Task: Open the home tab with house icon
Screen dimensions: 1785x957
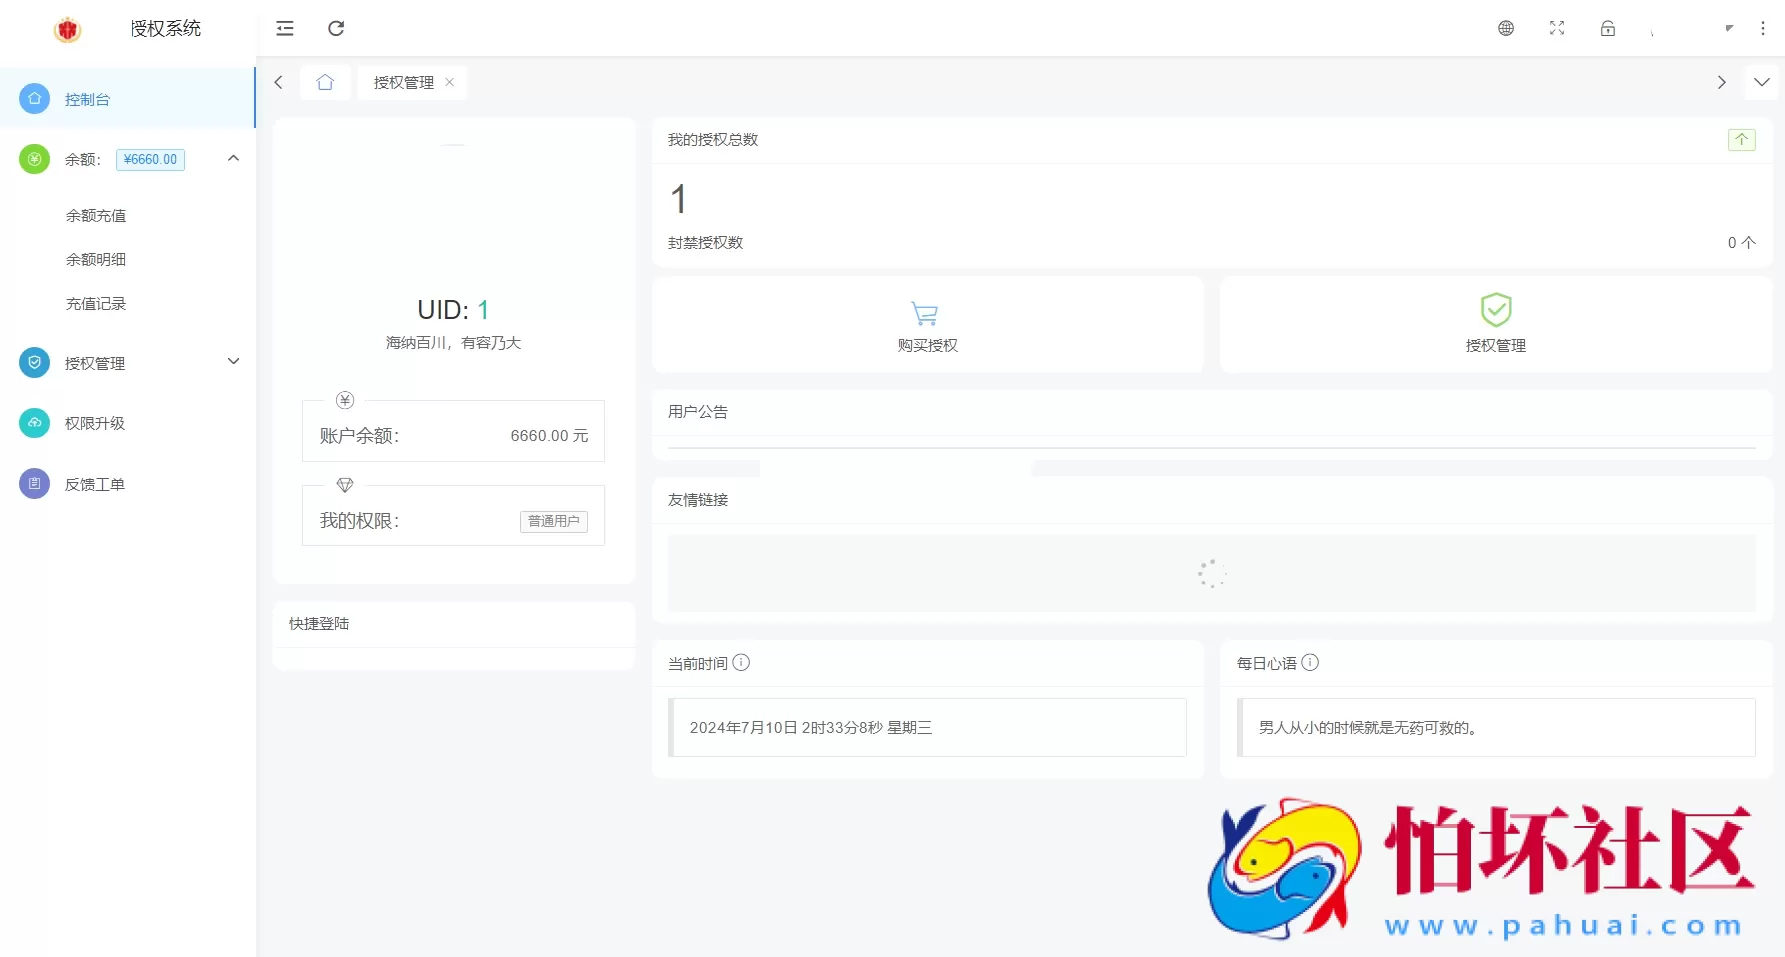Action: pos(324,82)
